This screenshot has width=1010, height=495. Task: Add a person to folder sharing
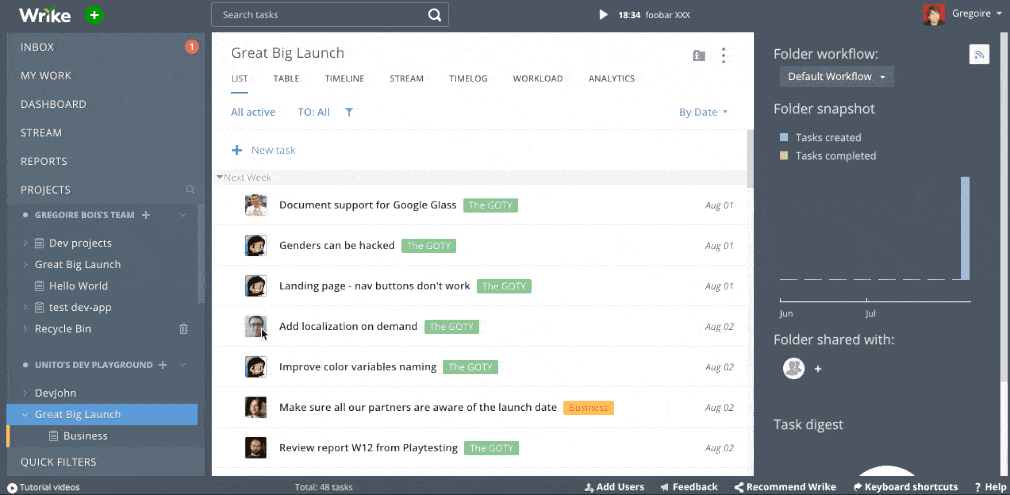(x=818, y=369)
